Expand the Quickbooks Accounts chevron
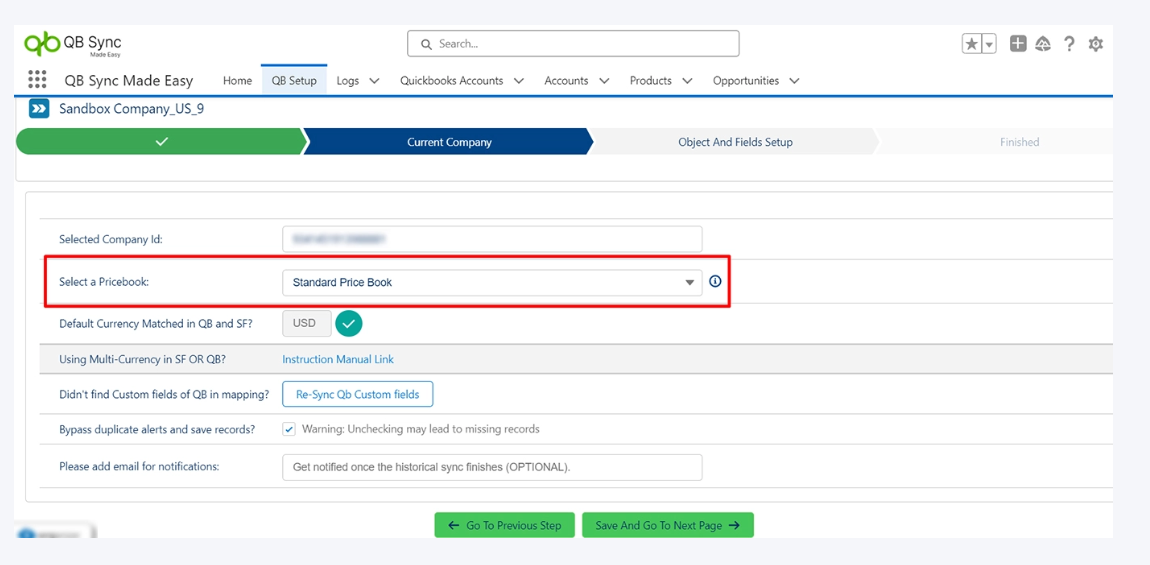This screenshot has height=565, width=1150. point(519,81)
